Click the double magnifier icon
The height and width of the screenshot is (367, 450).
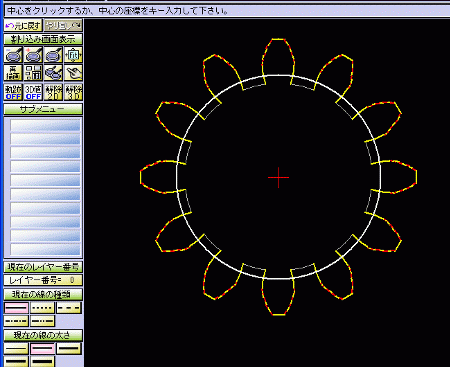pos(53,73)
